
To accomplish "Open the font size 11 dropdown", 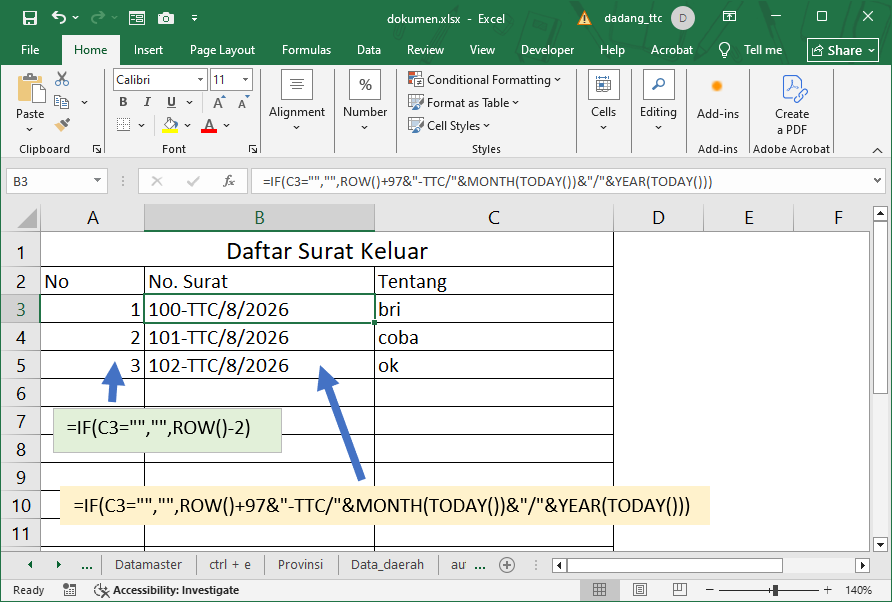I will click(245, 80).
